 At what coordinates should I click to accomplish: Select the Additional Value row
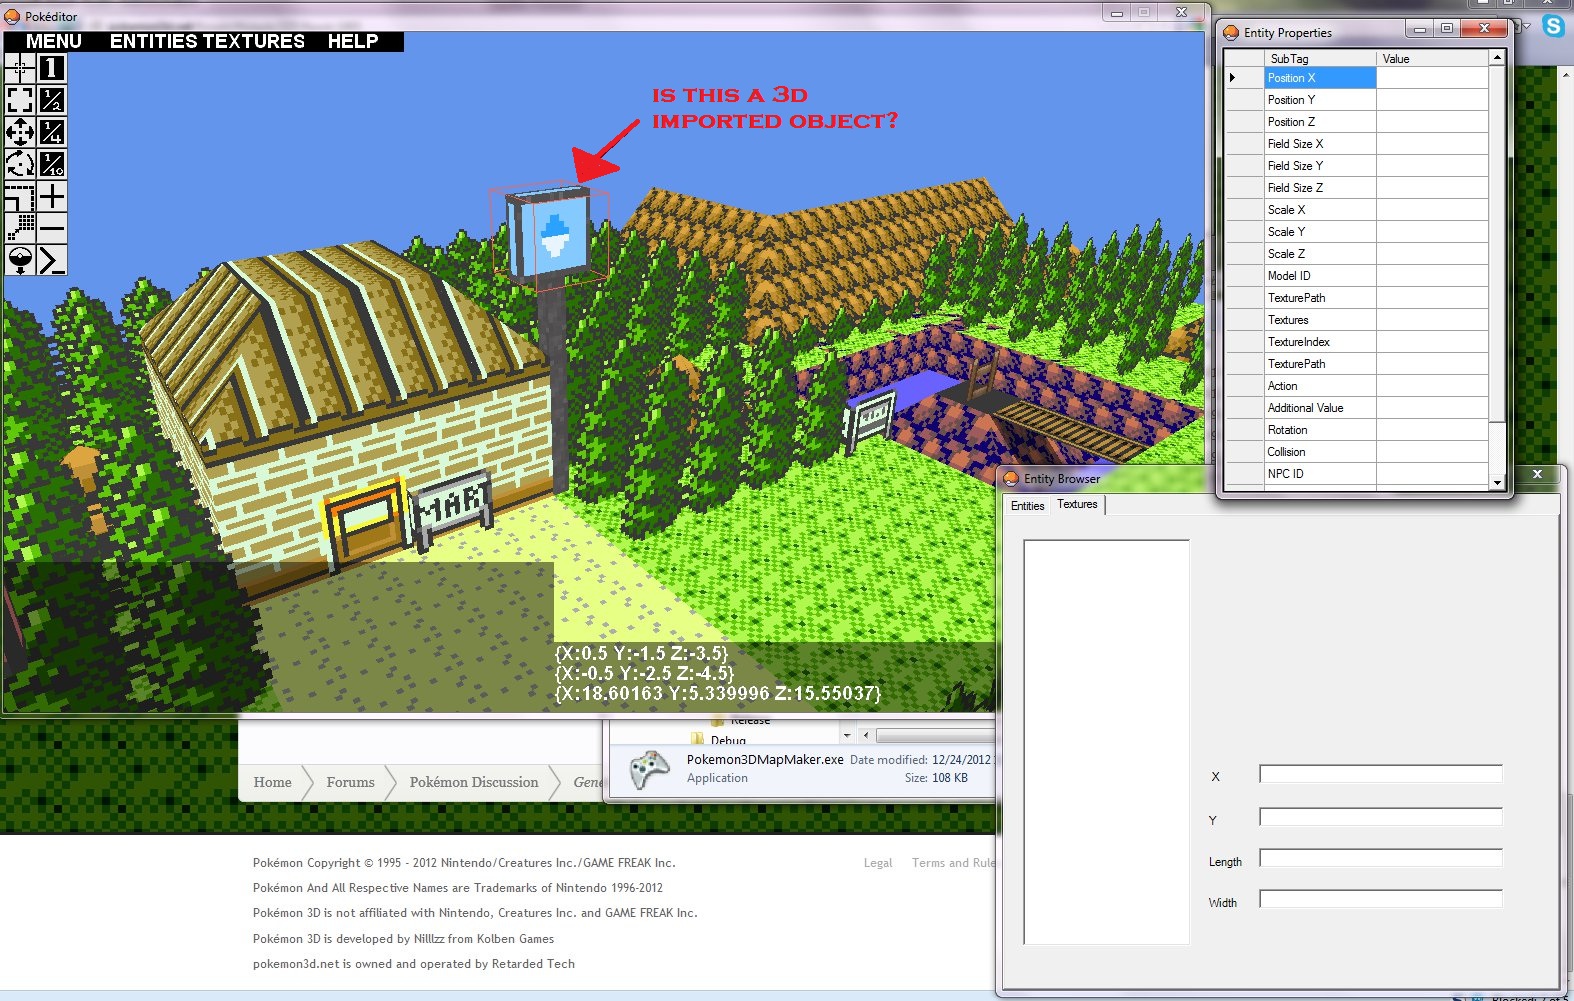pyautogui.click(x=1356, y=408)
